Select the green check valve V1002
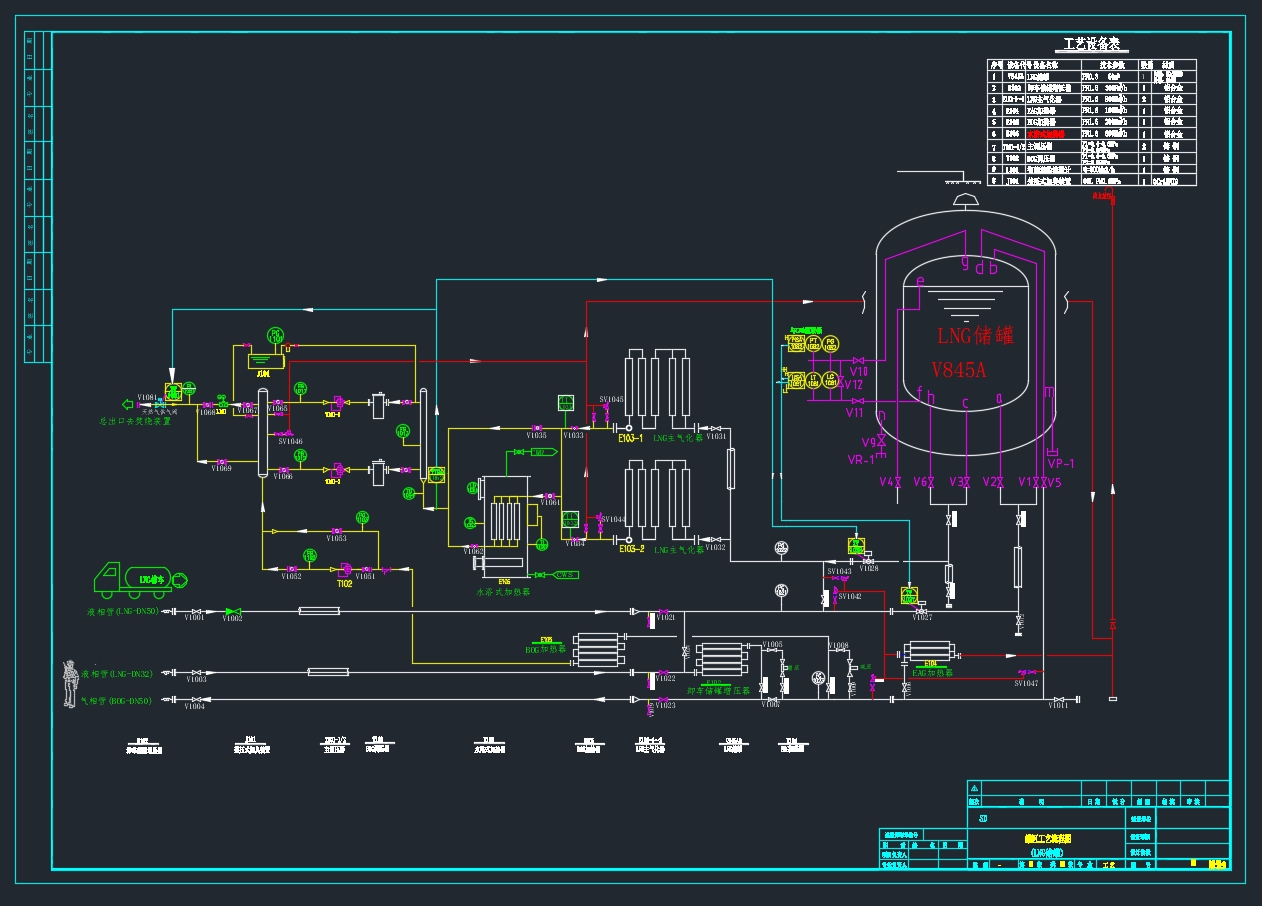This screenshot has width=1262, height=906. (232, 611)
